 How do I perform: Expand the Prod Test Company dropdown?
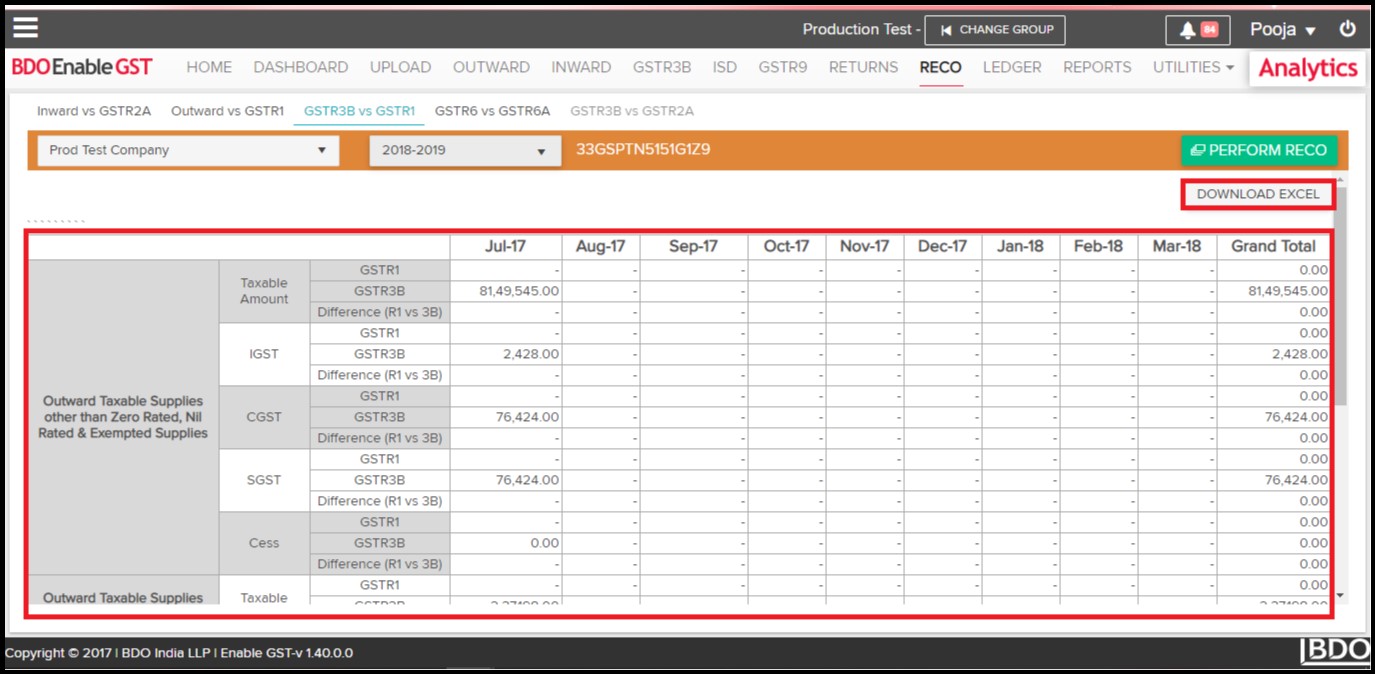coord(188,150)
